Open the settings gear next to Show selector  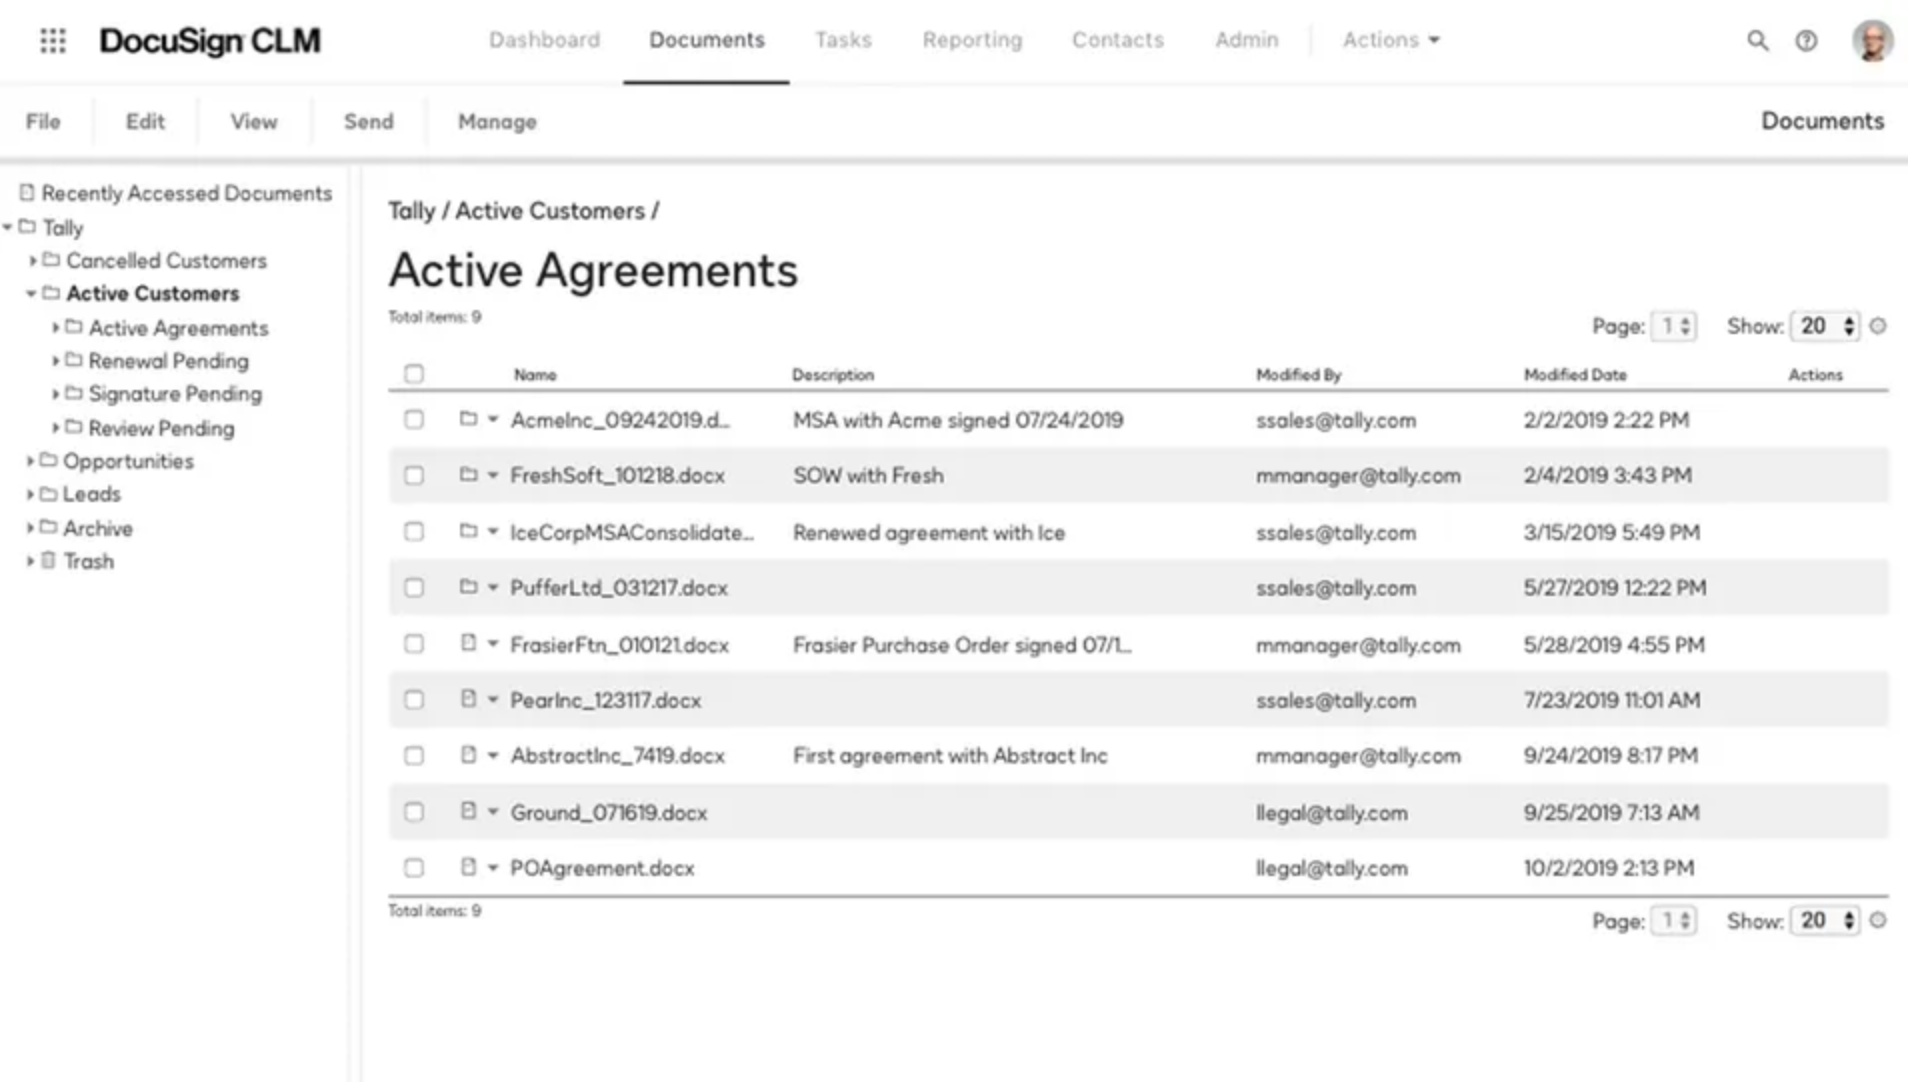(x=1880, y=326)
